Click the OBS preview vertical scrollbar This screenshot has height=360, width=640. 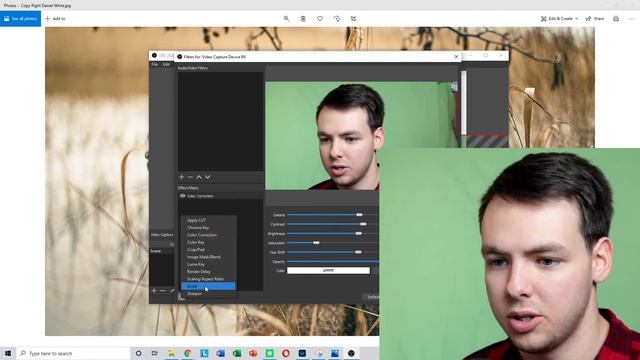pos(464,102)
